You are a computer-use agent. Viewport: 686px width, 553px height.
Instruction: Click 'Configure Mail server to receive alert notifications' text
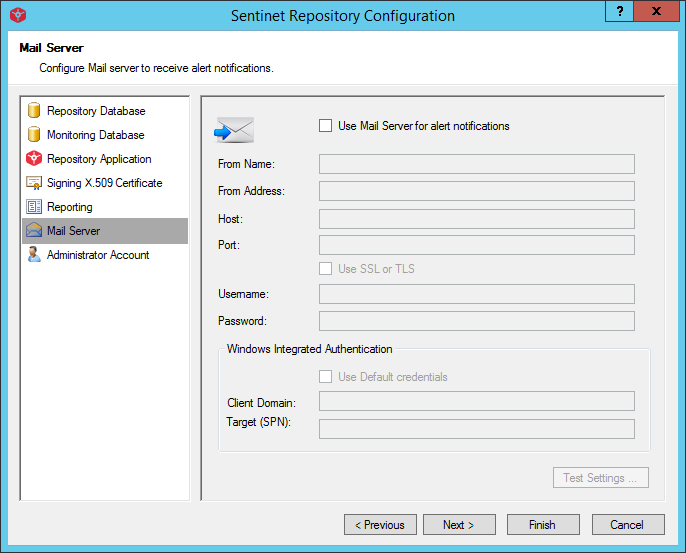coord(156,68)
